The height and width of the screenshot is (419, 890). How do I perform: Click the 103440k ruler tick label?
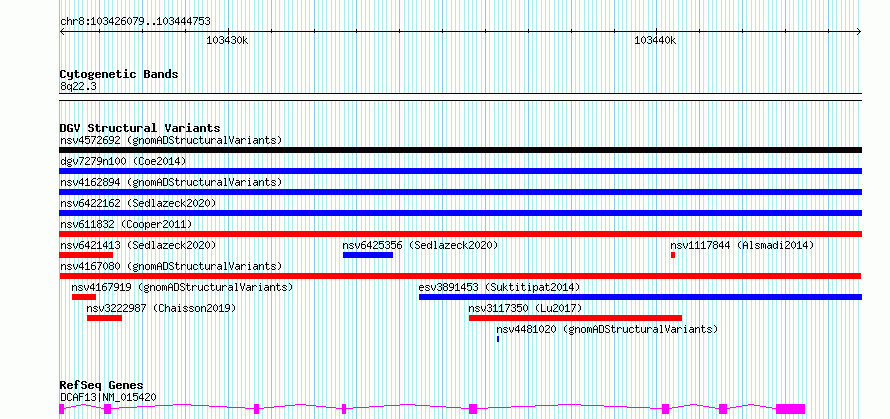click(655, 40)
